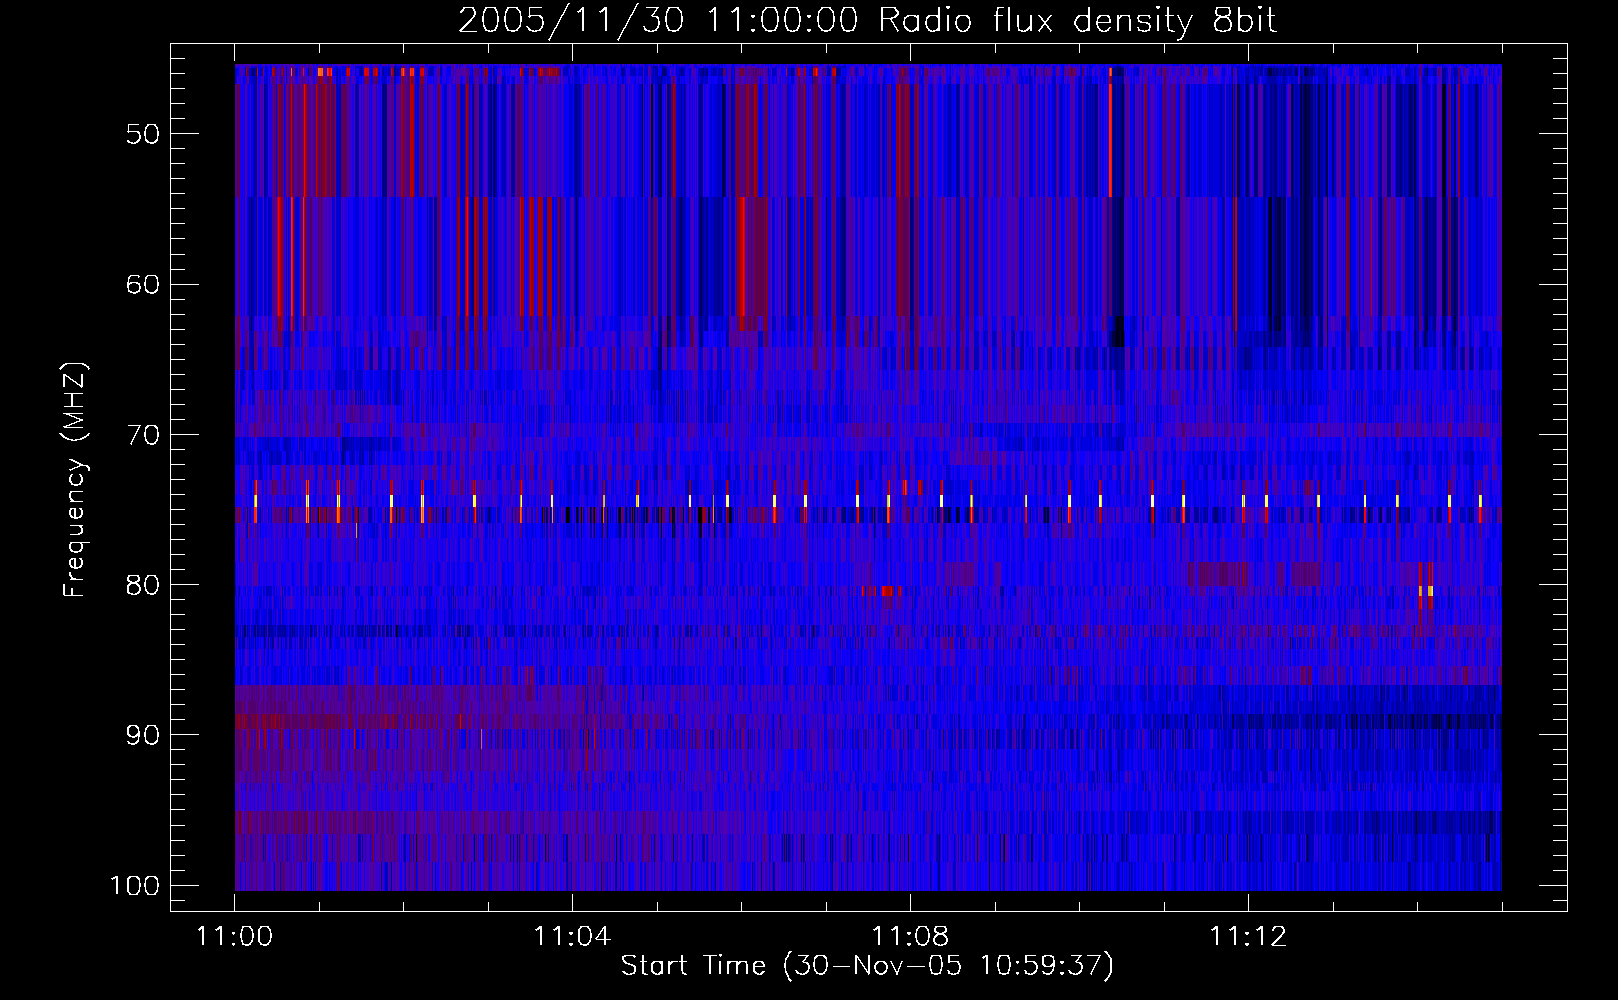Click the 11:00 time tick label

[x=235, y=937]
